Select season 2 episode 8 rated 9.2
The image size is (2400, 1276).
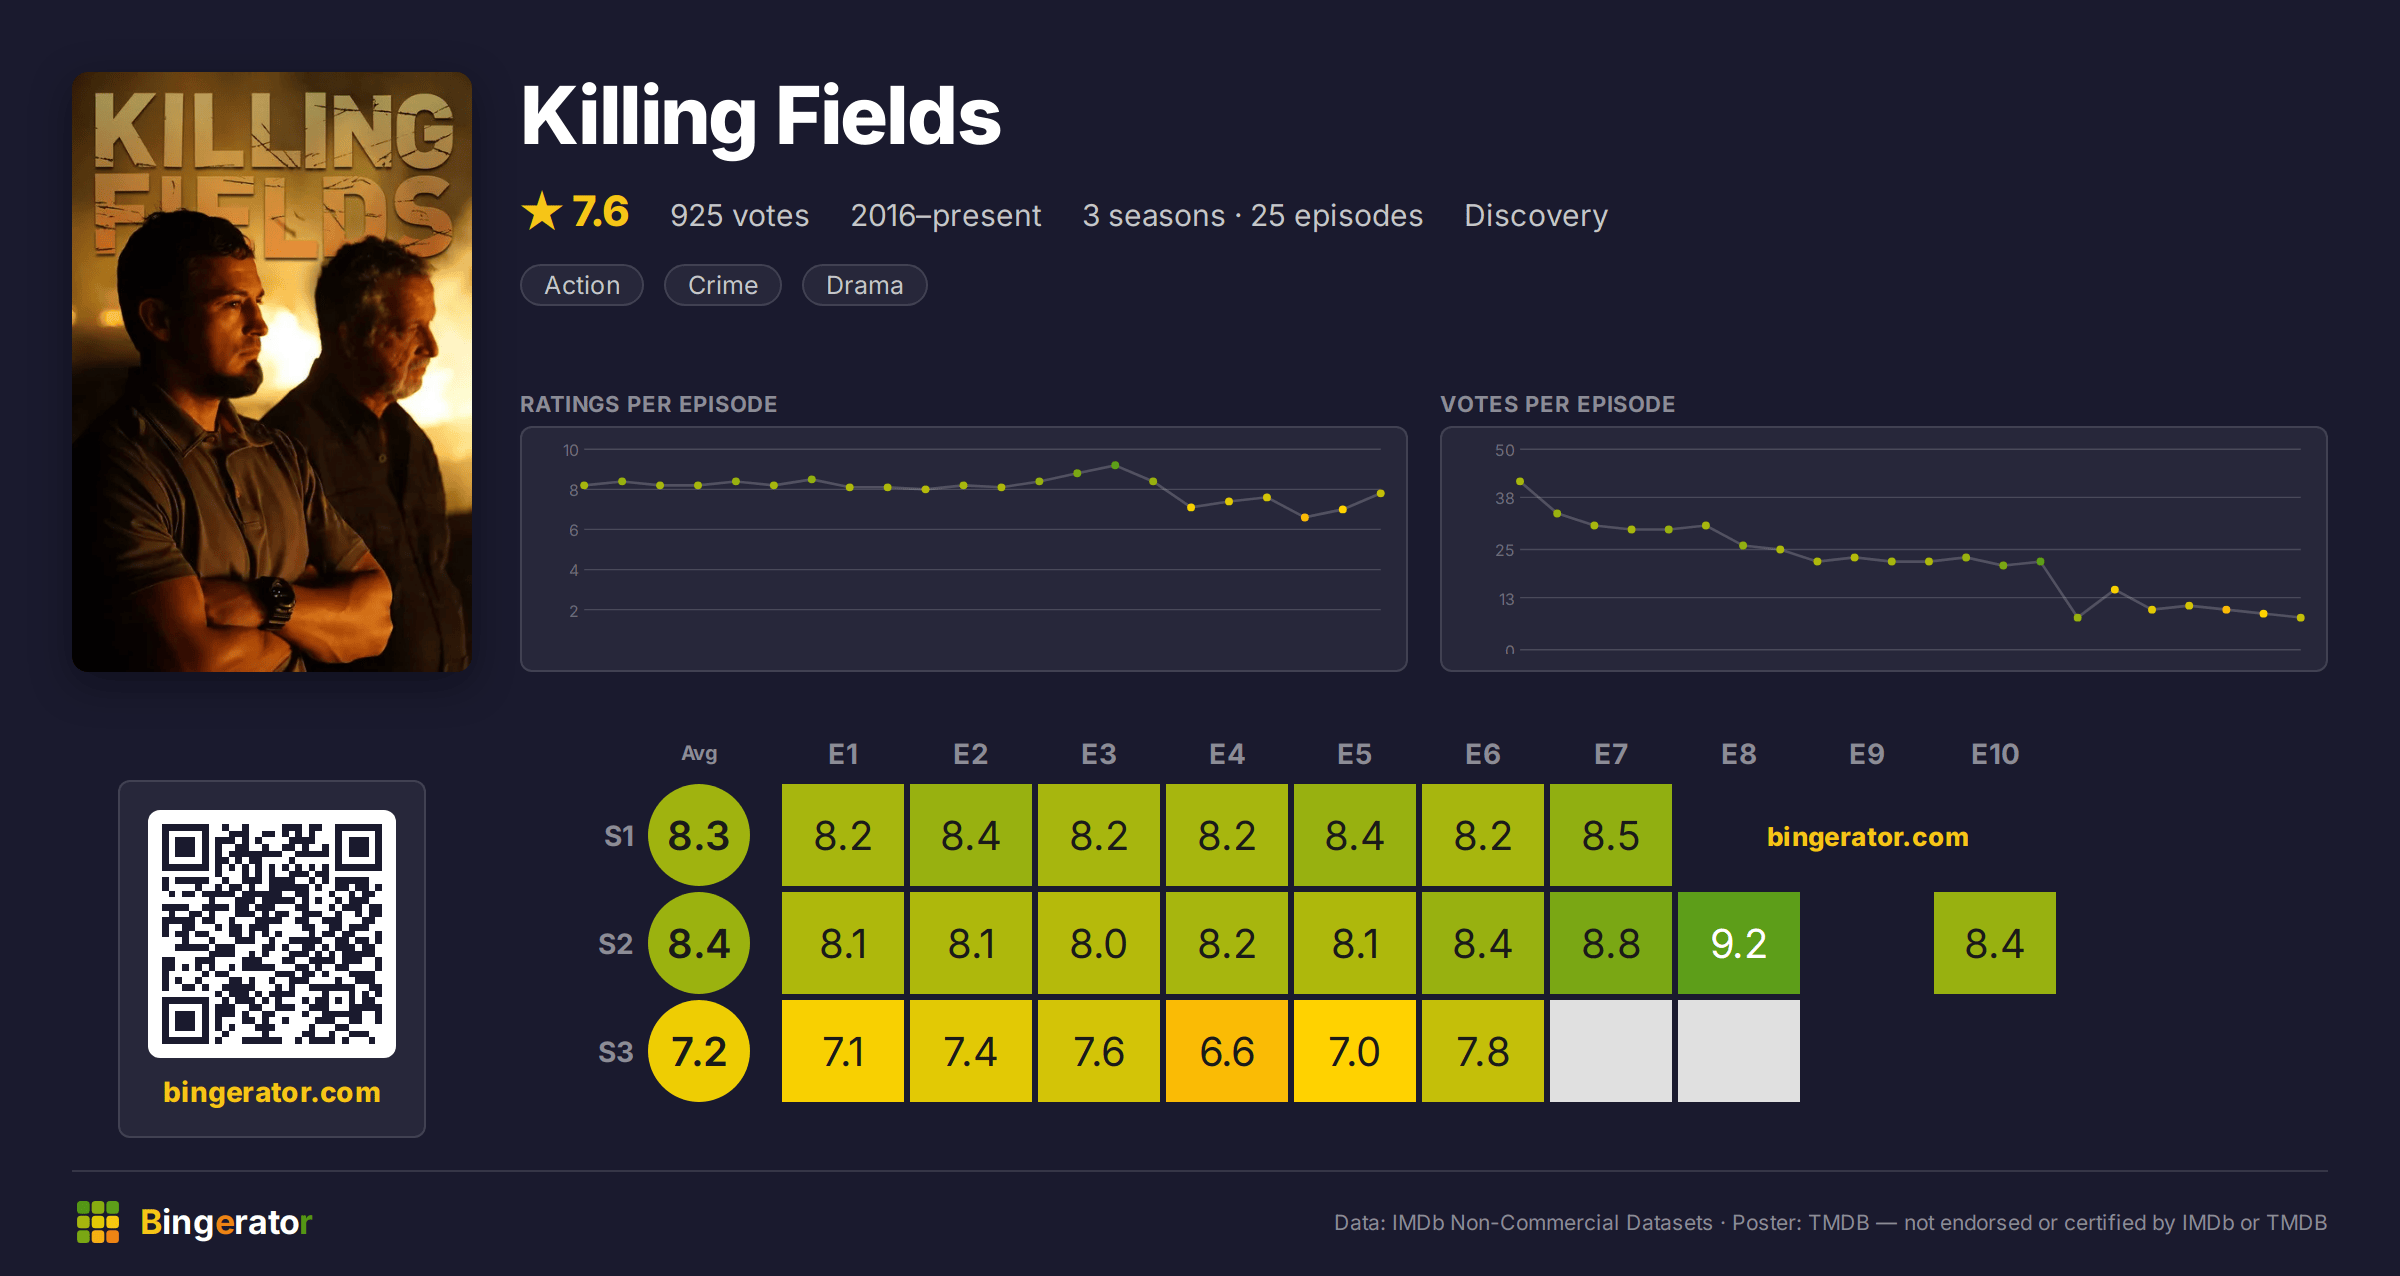coord(1739,943)
